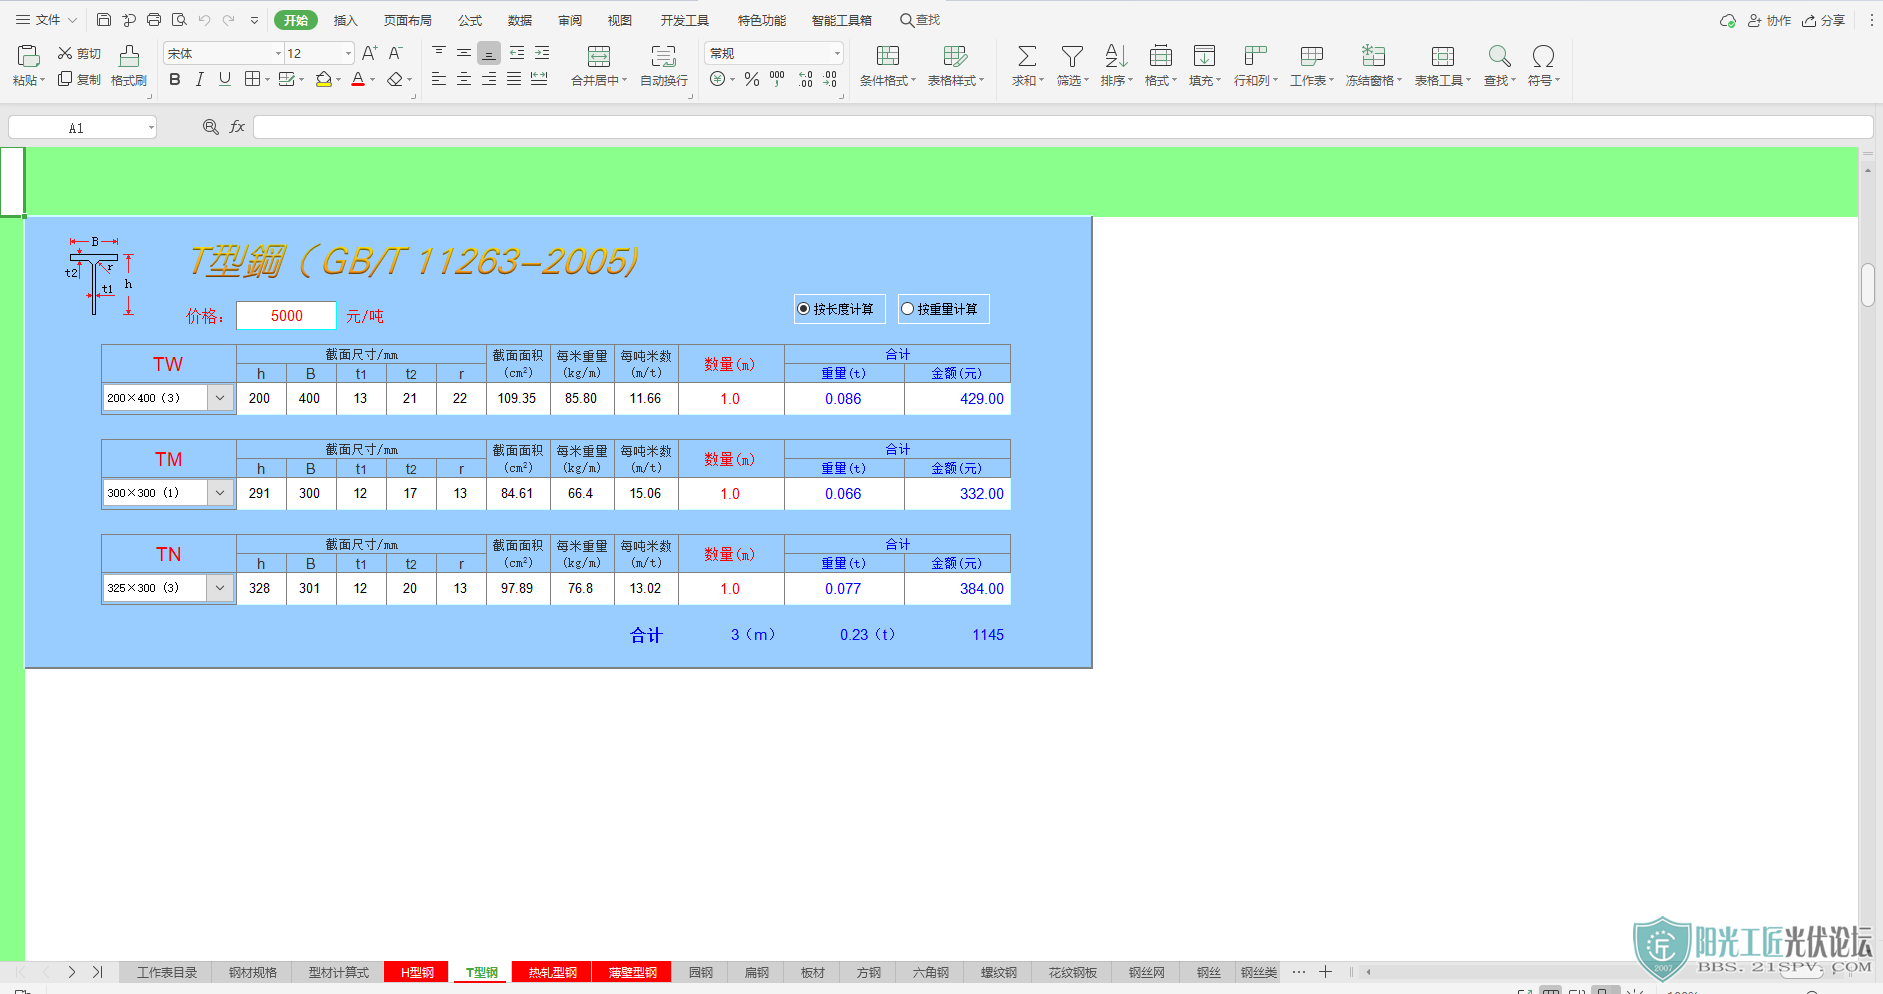Click the Borders icon in font group
The image size is (1883, 994).
[x=252, y=79]
